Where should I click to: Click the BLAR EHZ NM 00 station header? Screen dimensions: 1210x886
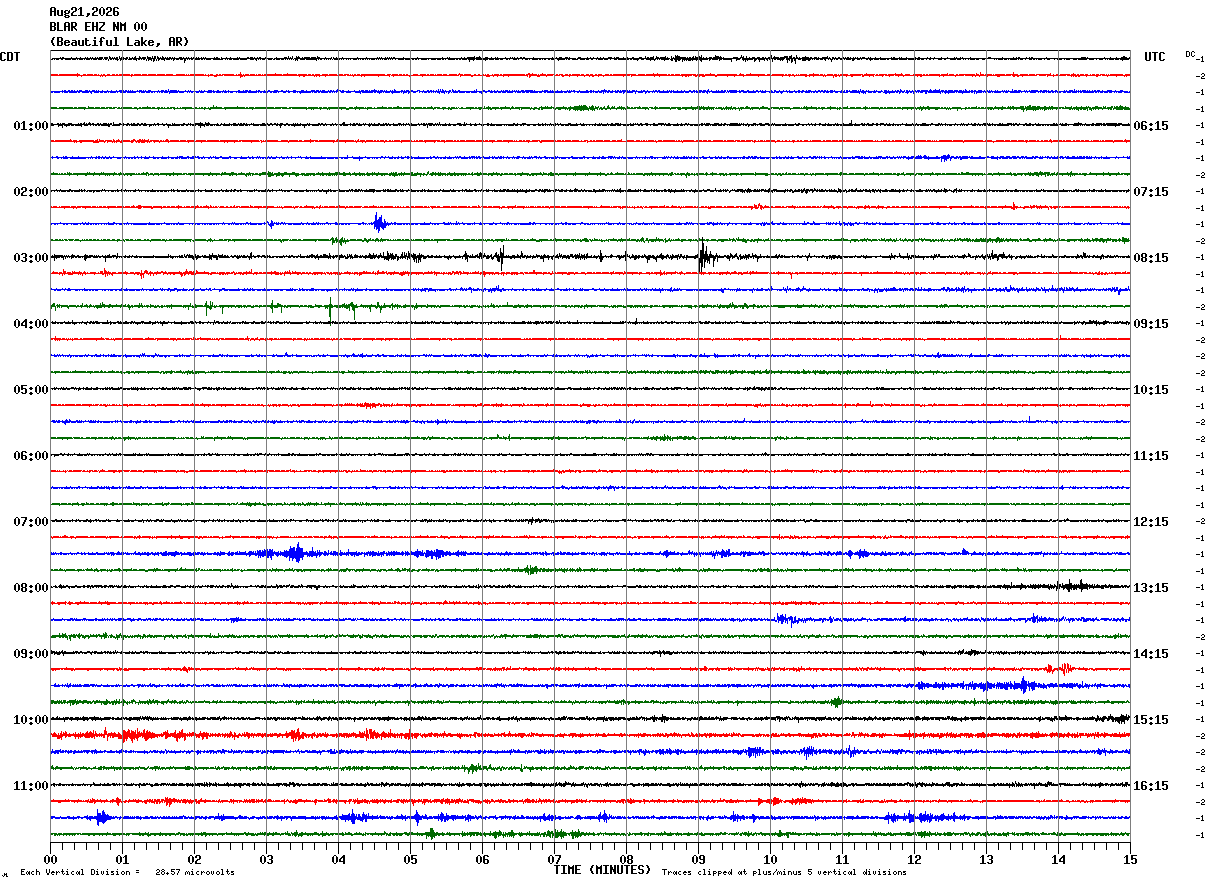pos(98,27)
